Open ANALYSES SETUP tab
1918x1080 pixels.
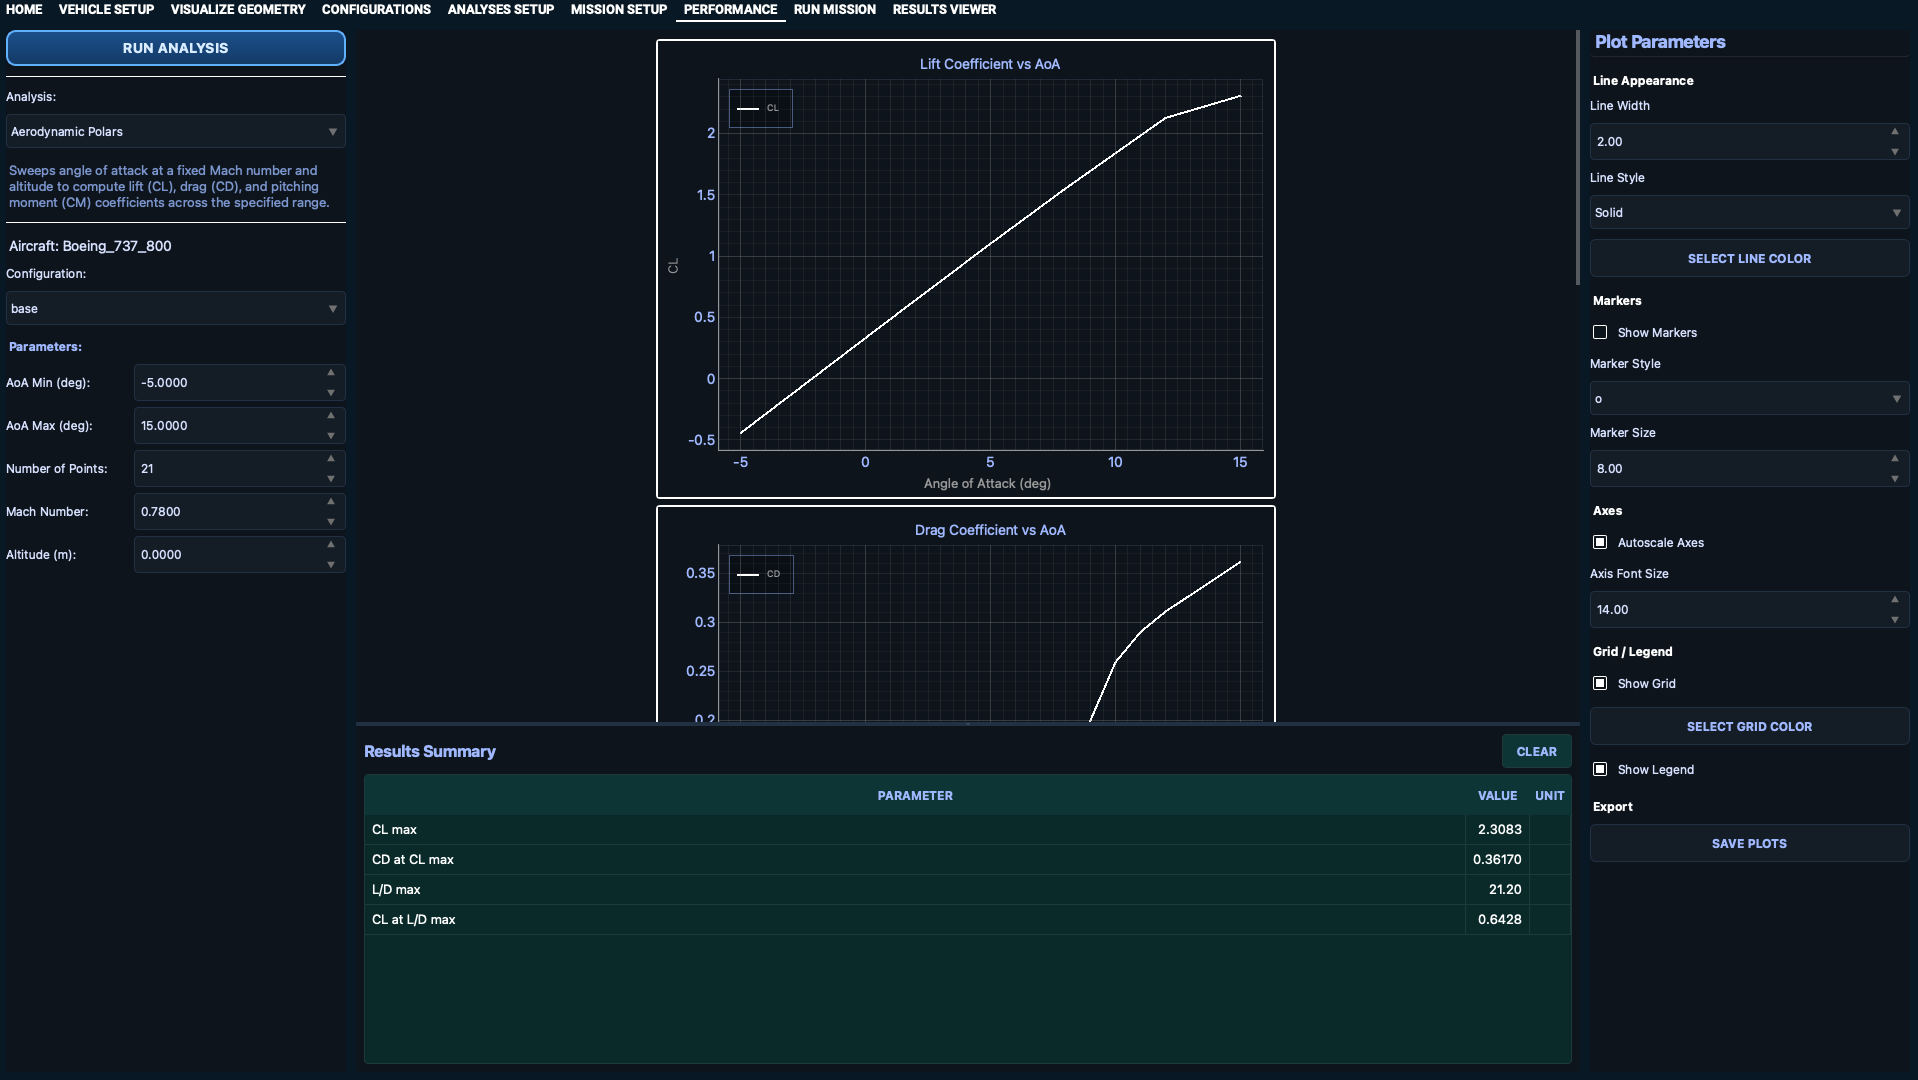tap(500, 9)
